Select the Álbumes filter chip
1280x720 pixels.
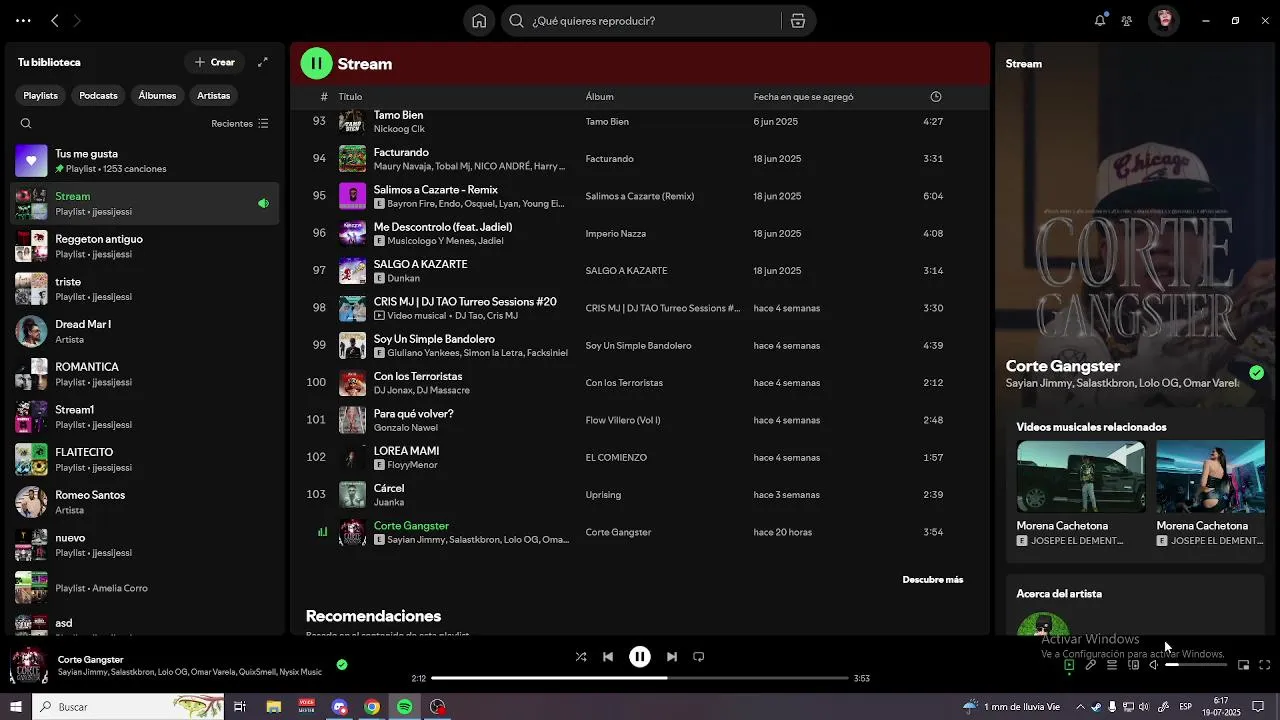click(157, 95)
